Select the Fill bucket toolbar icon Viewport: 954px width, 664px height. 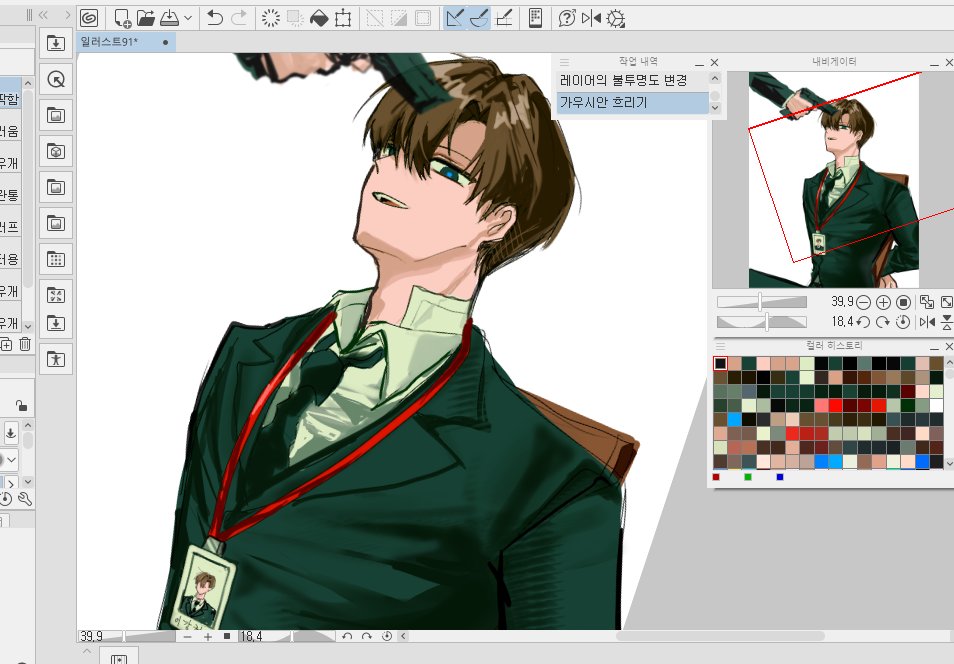[x=319, y=18]
